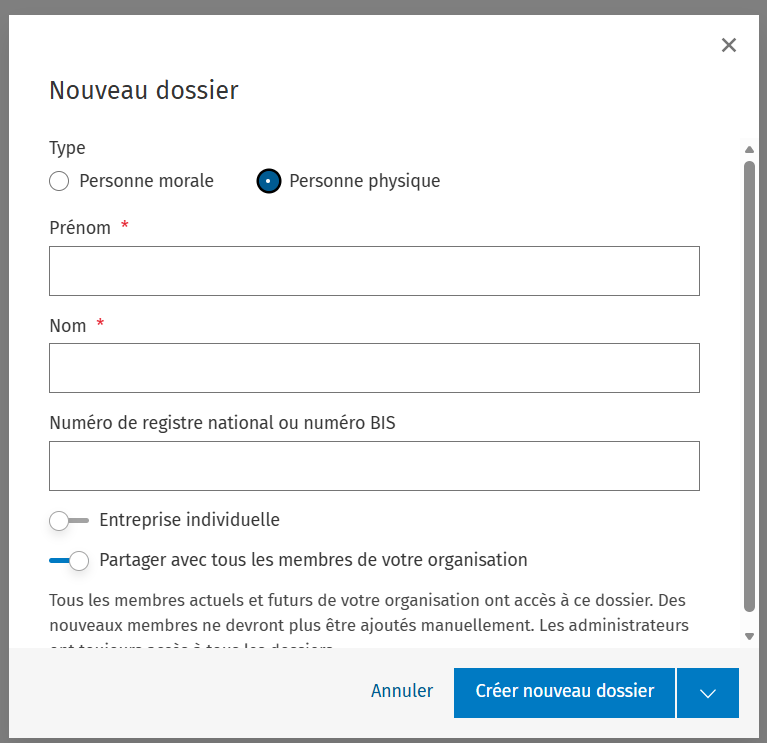The width and height of the screenshot is (767, 743).
Task: Open the dropdown arrow beside Créer nouveau dossier
Action: pos(708,693)
